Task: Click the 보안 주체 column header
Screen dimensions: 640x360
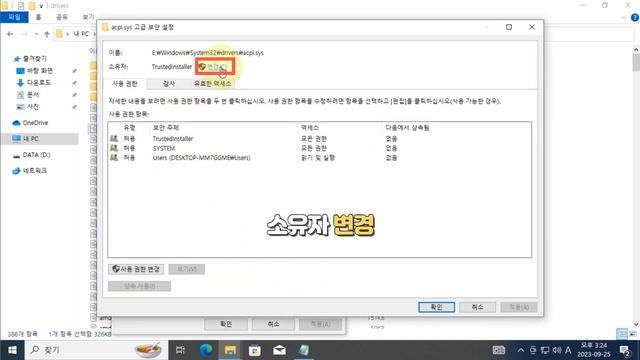Action: (166, 128)
